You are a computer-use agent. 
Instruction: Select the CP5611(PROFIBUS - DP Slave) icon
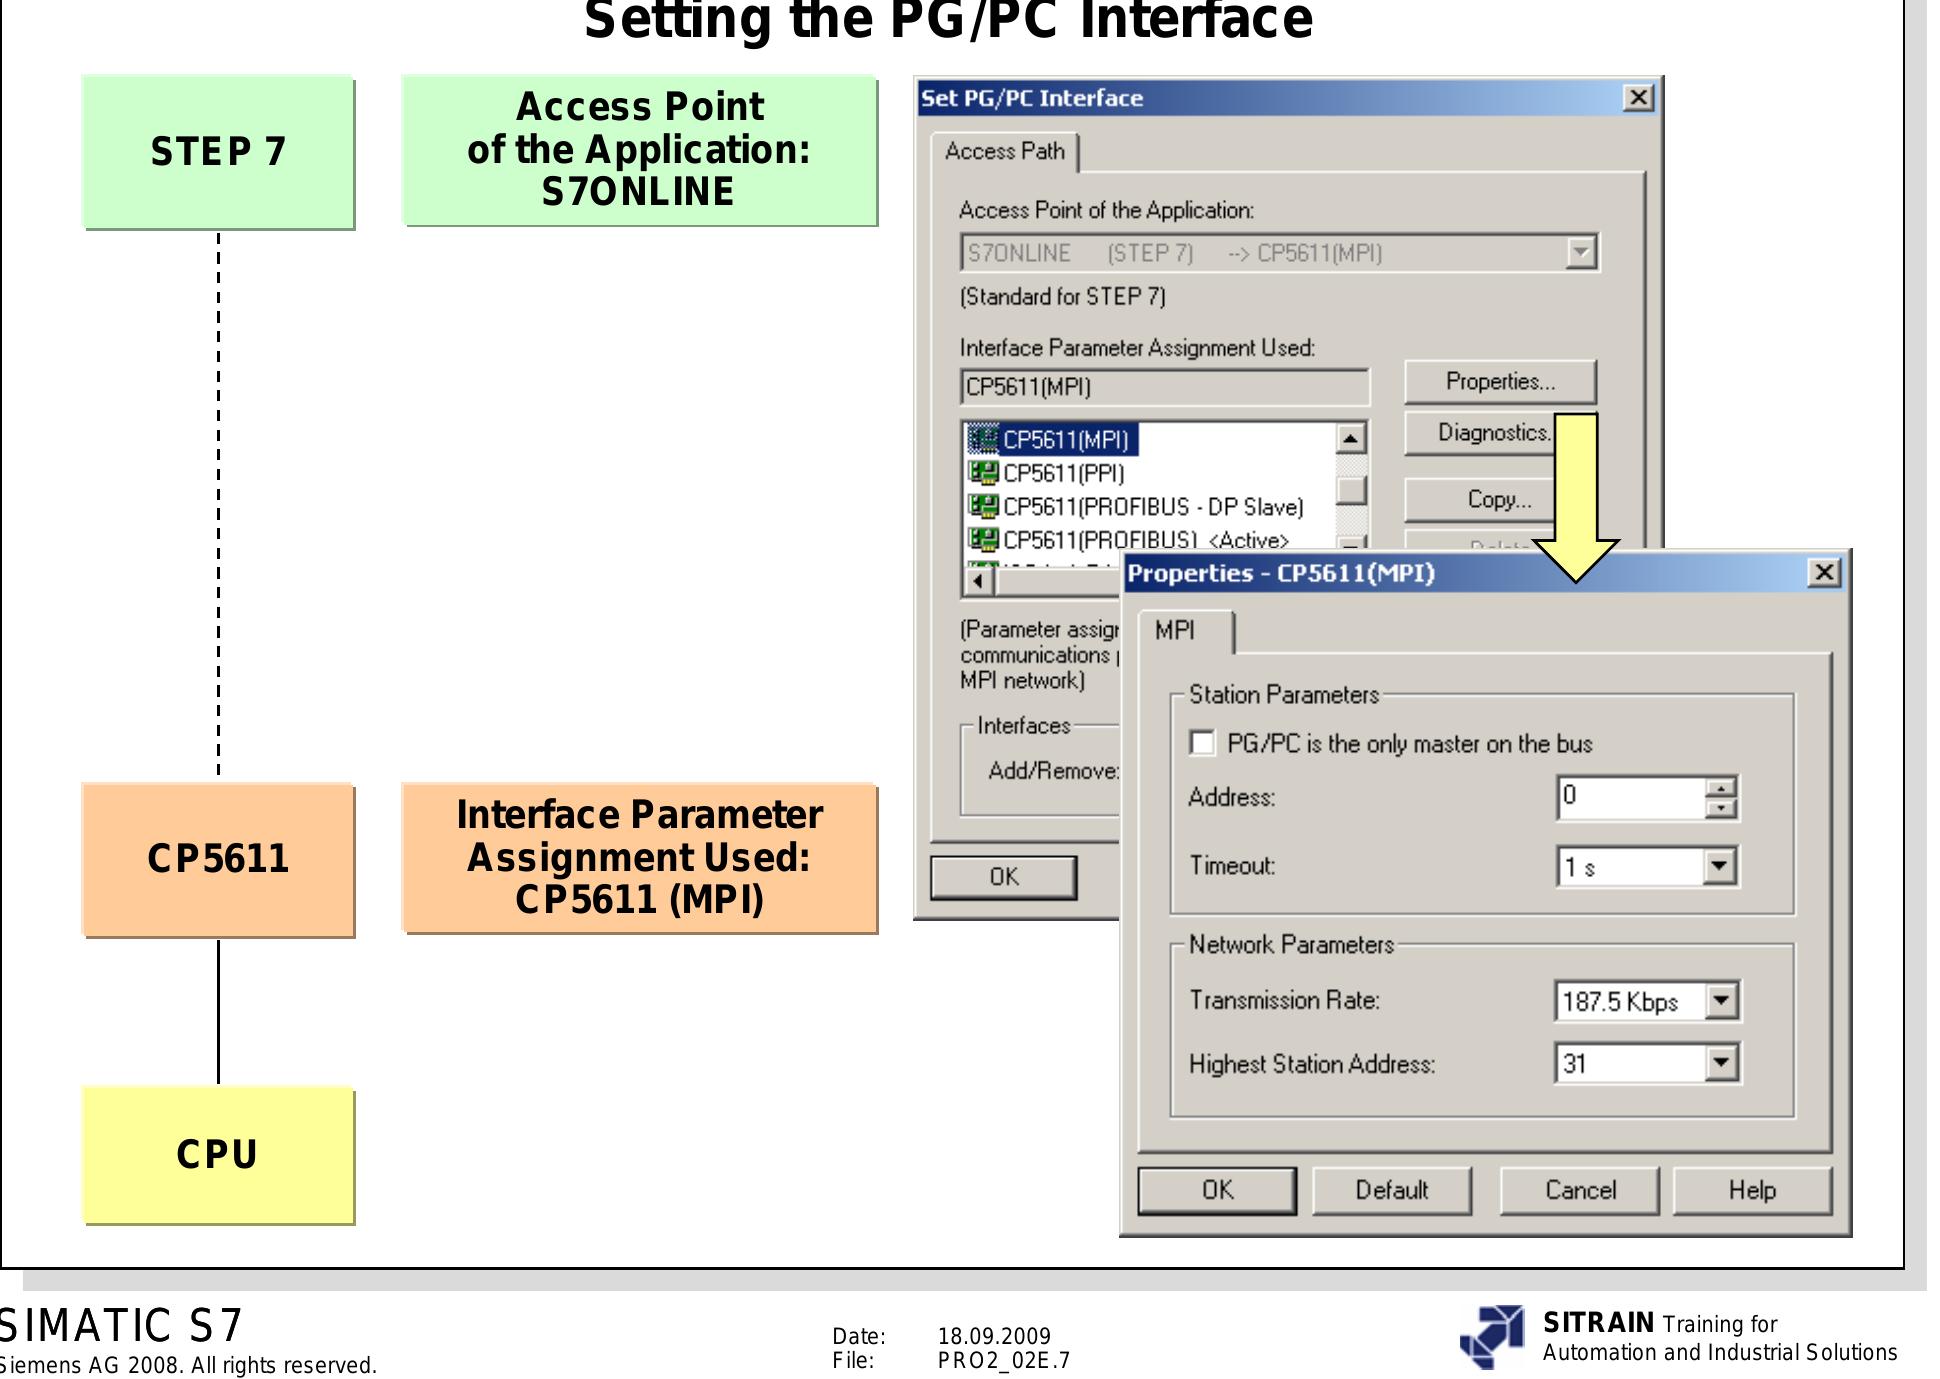(987, 506)
